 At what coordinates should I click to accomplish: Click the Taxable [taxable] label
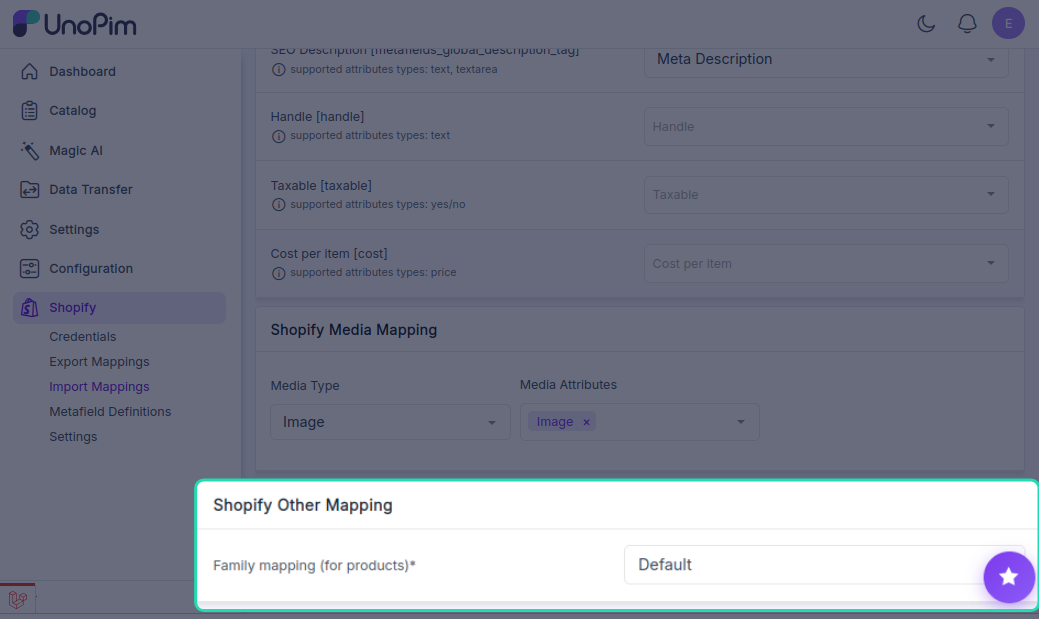tap(321, 186)
